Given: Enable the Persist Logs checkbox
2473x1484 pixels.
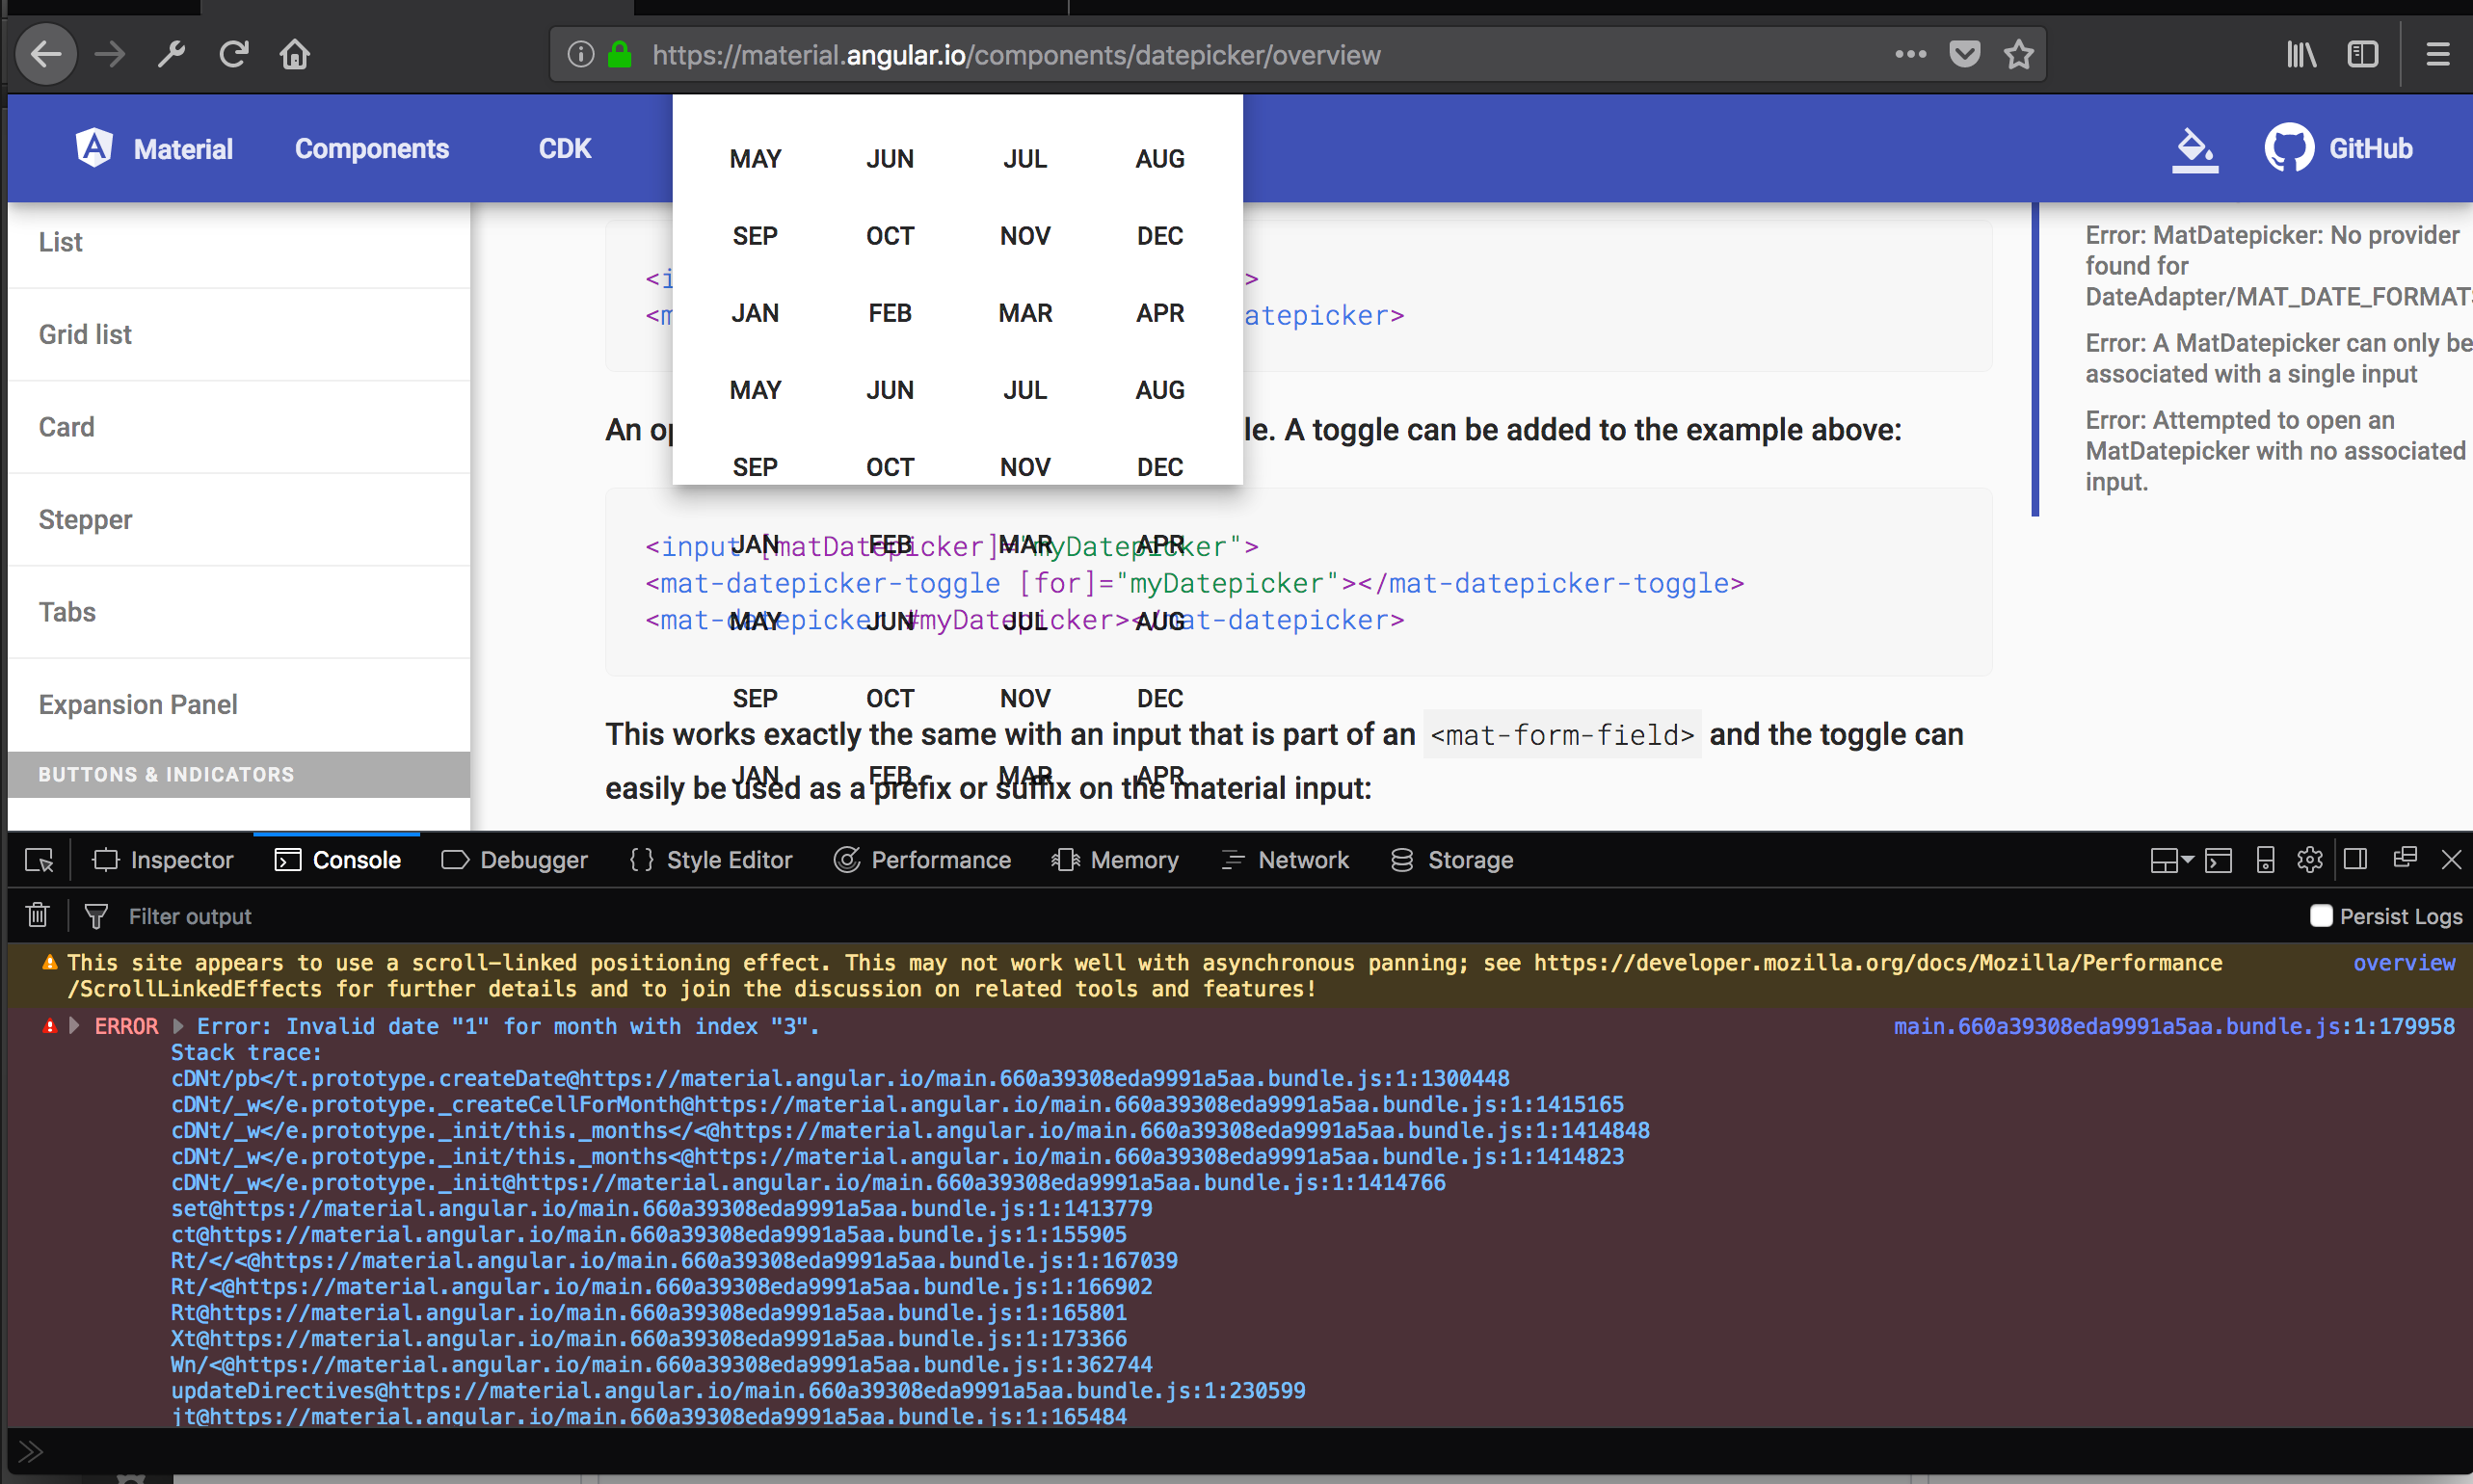Looking at the screenshot, I should coord(2321,916).
